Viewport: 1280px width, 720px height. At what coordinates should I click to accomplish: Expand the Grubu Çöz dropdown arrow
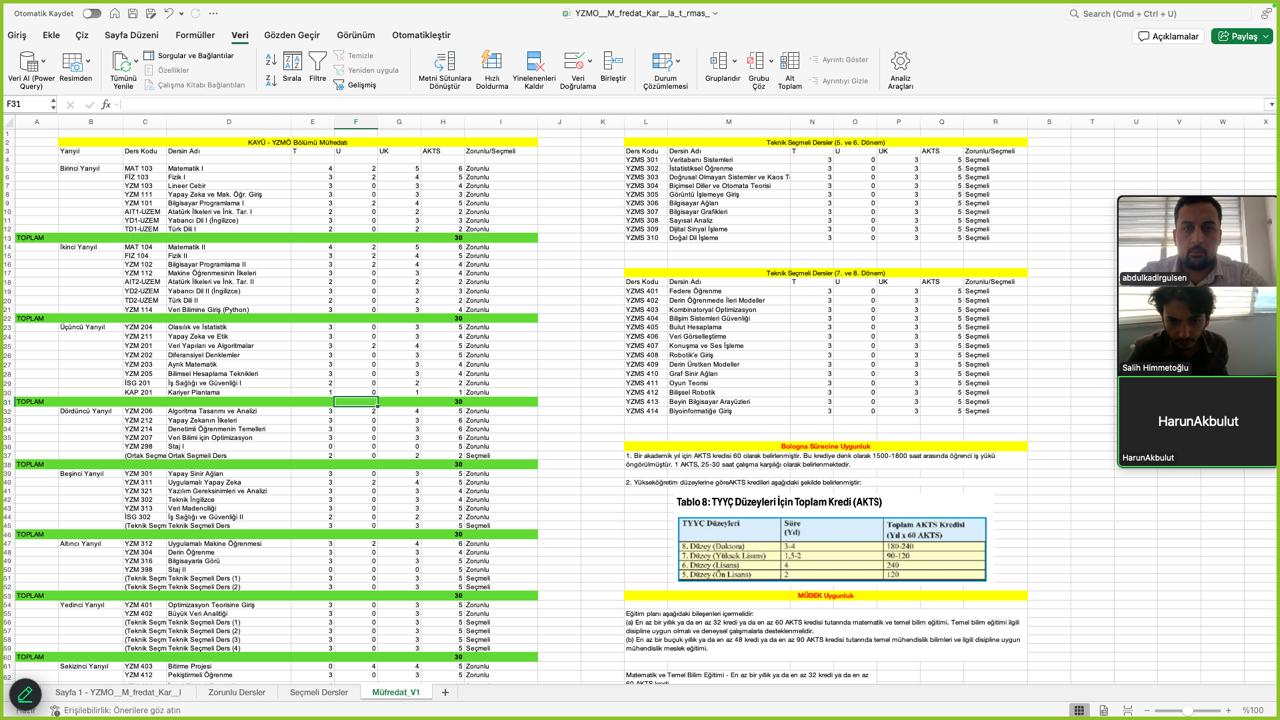point(771,63)
